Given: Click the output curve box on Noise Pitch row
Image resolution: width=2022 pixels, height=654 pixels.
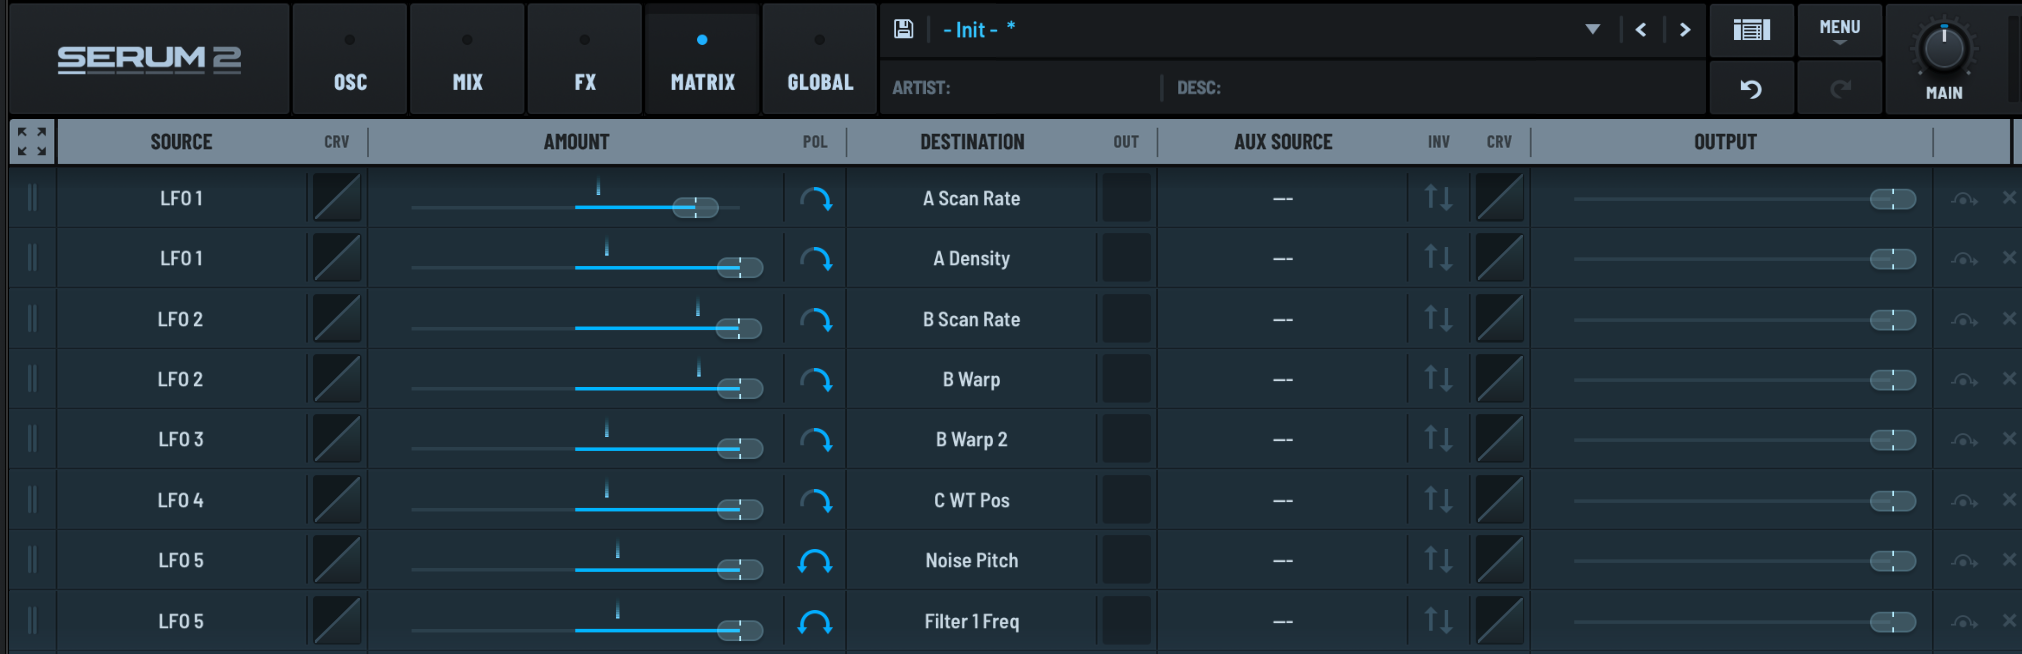Looking at the screenshot, I should pos(1499,560).
